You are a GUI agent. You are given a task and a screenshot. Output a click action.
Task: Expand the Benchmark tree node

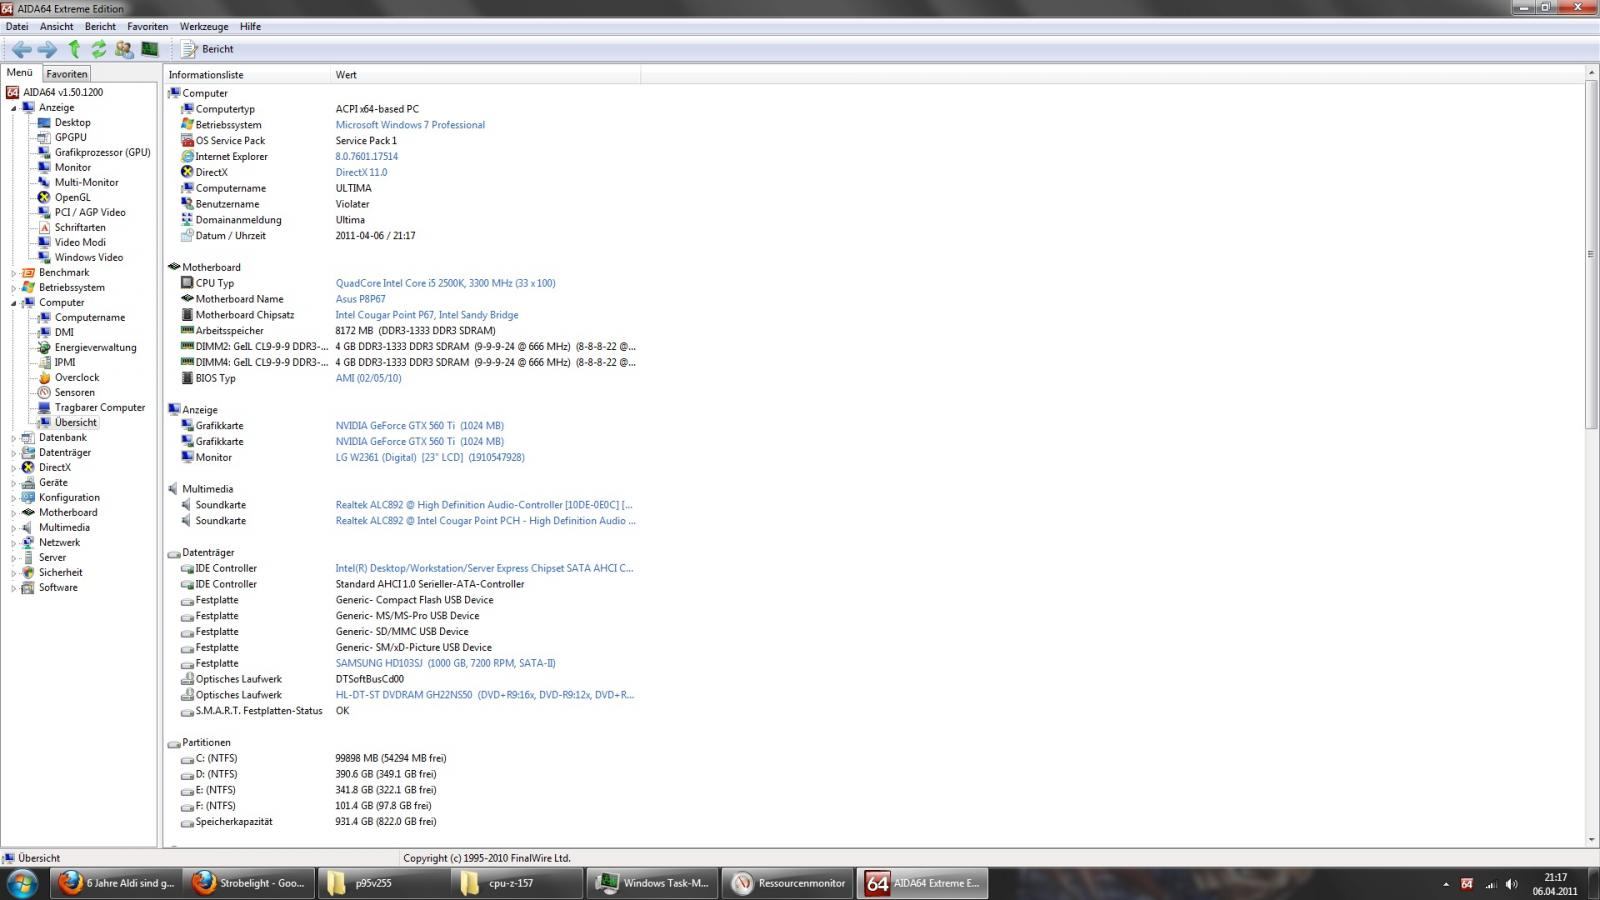coord(14,273)
